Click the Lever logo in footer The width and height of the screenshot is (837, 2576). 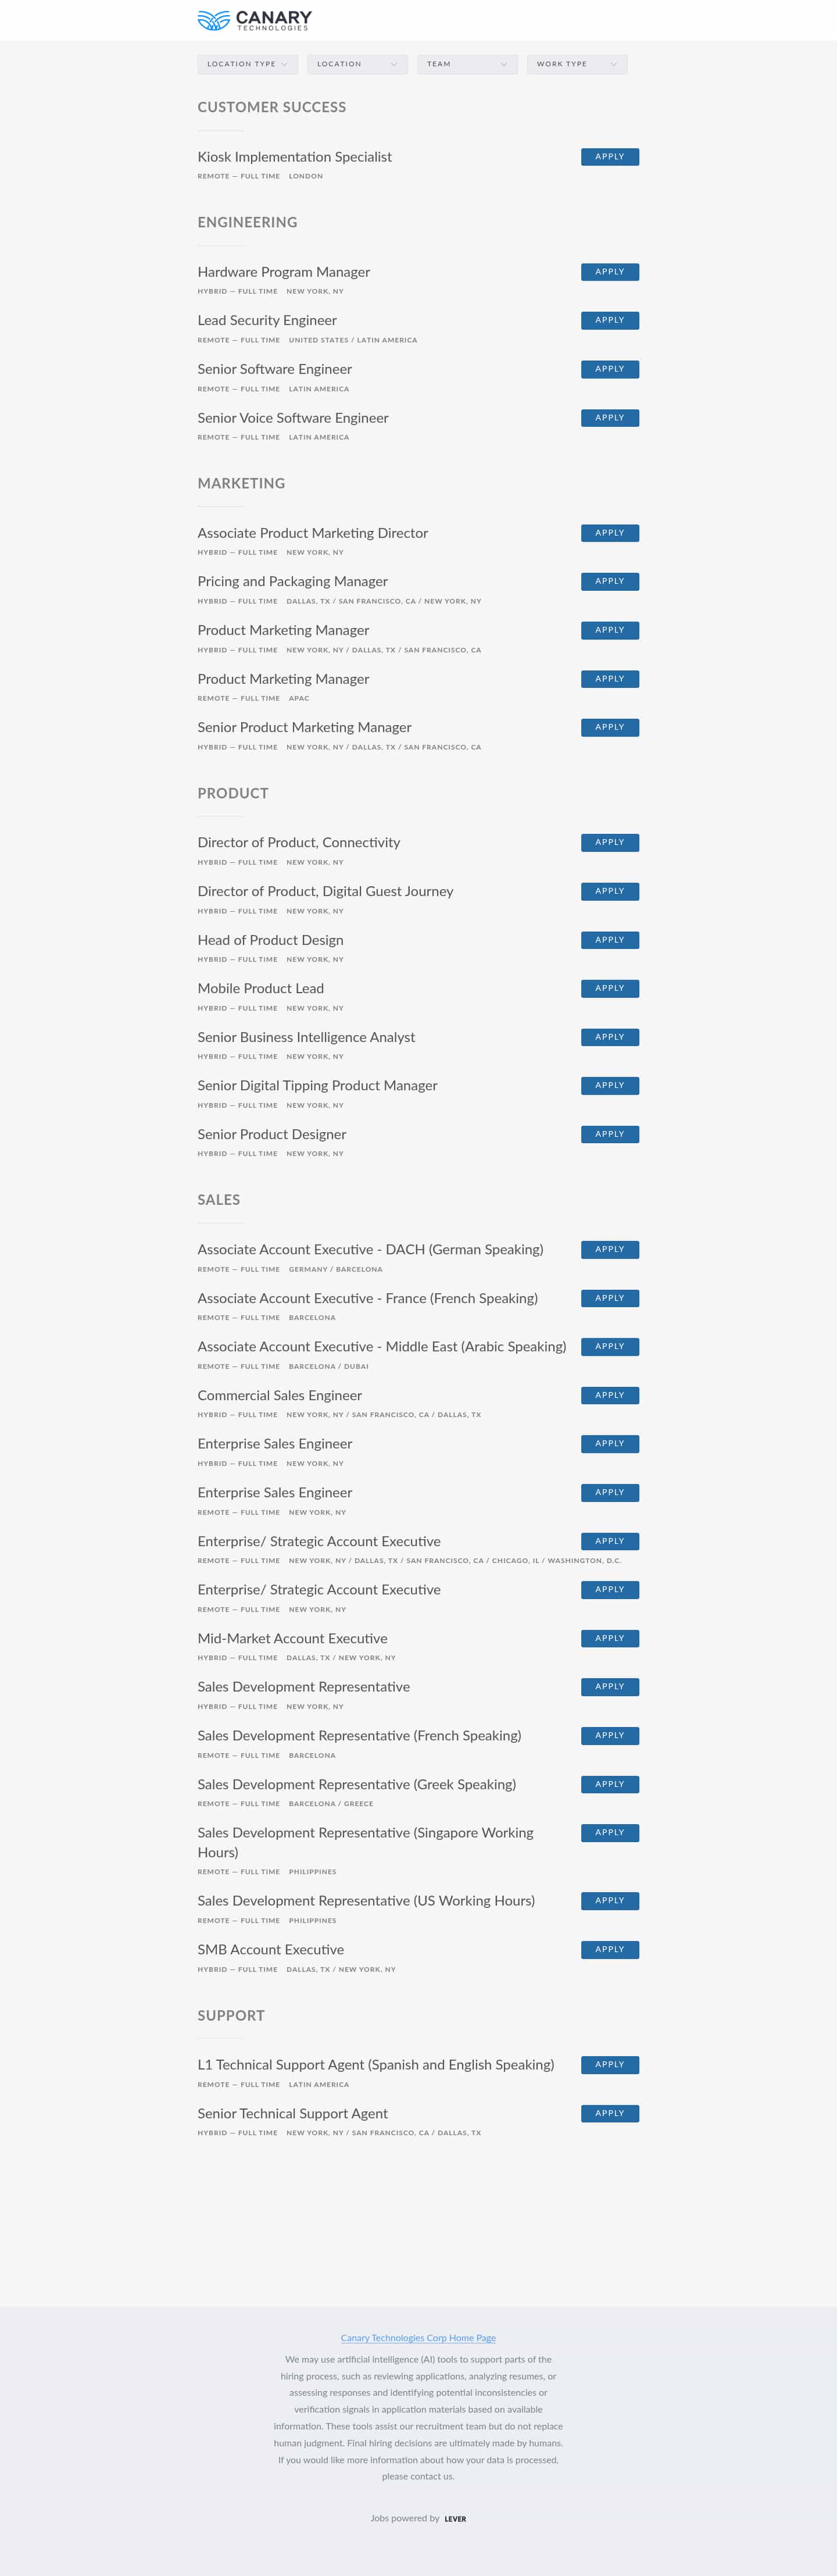click(x=455, y=2519)
